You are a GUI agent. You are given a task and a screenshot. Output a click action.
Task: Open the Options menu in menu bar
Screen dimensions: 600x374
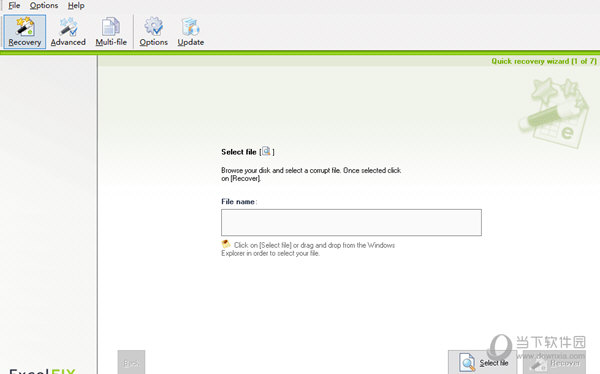(44, 5)
